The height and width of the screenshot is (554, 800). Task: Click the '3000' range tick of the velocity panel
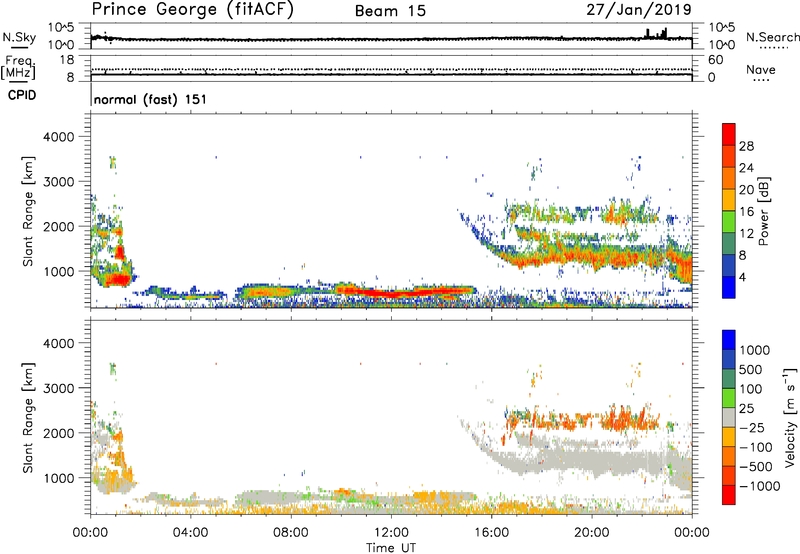tap(58, 388)
